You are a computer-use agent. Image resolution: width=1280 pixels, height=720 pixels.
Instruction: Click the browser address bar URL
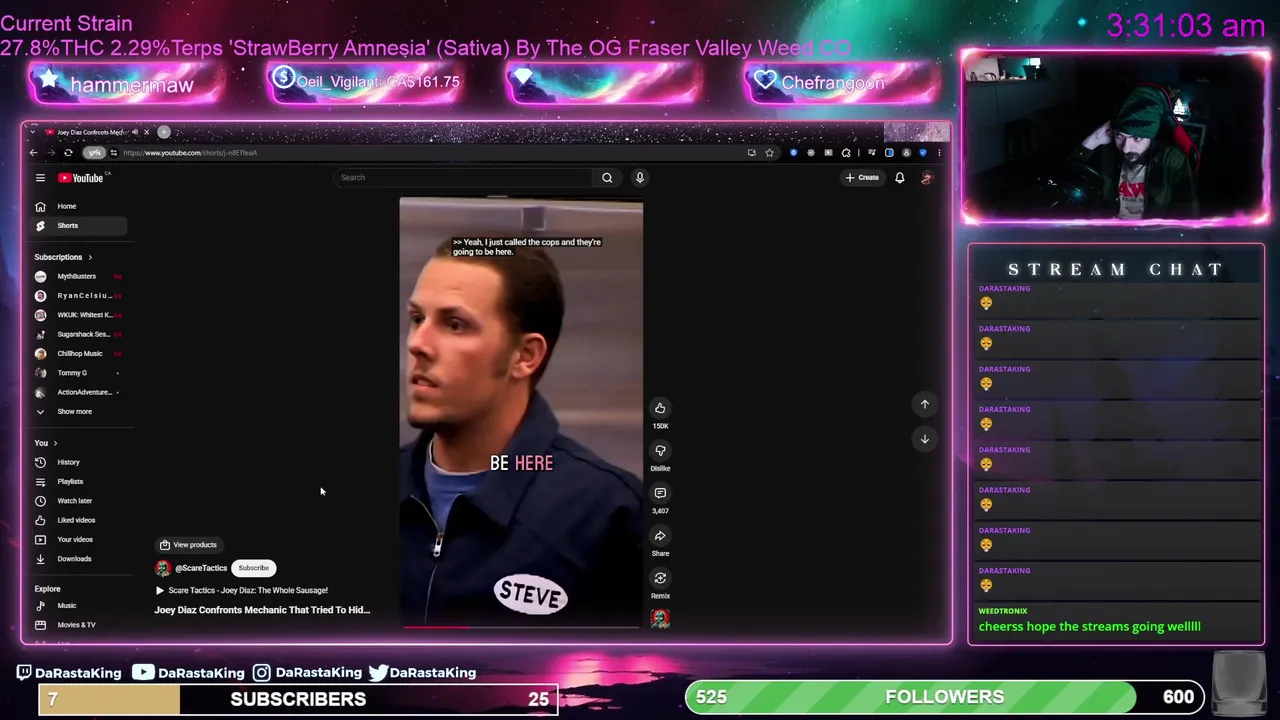point(190,153)
